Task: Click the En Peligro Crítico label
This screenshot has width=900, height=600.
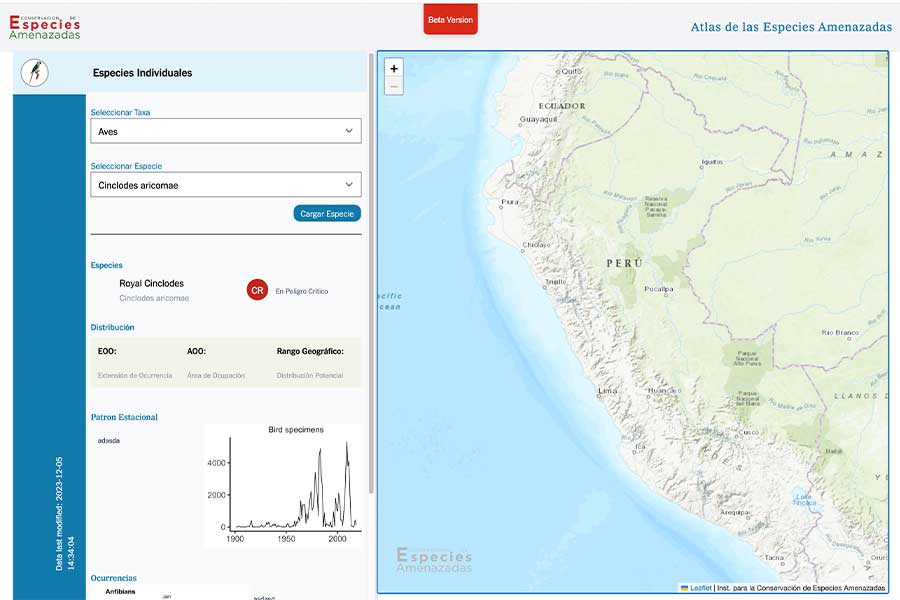Action: pos(301,291)
